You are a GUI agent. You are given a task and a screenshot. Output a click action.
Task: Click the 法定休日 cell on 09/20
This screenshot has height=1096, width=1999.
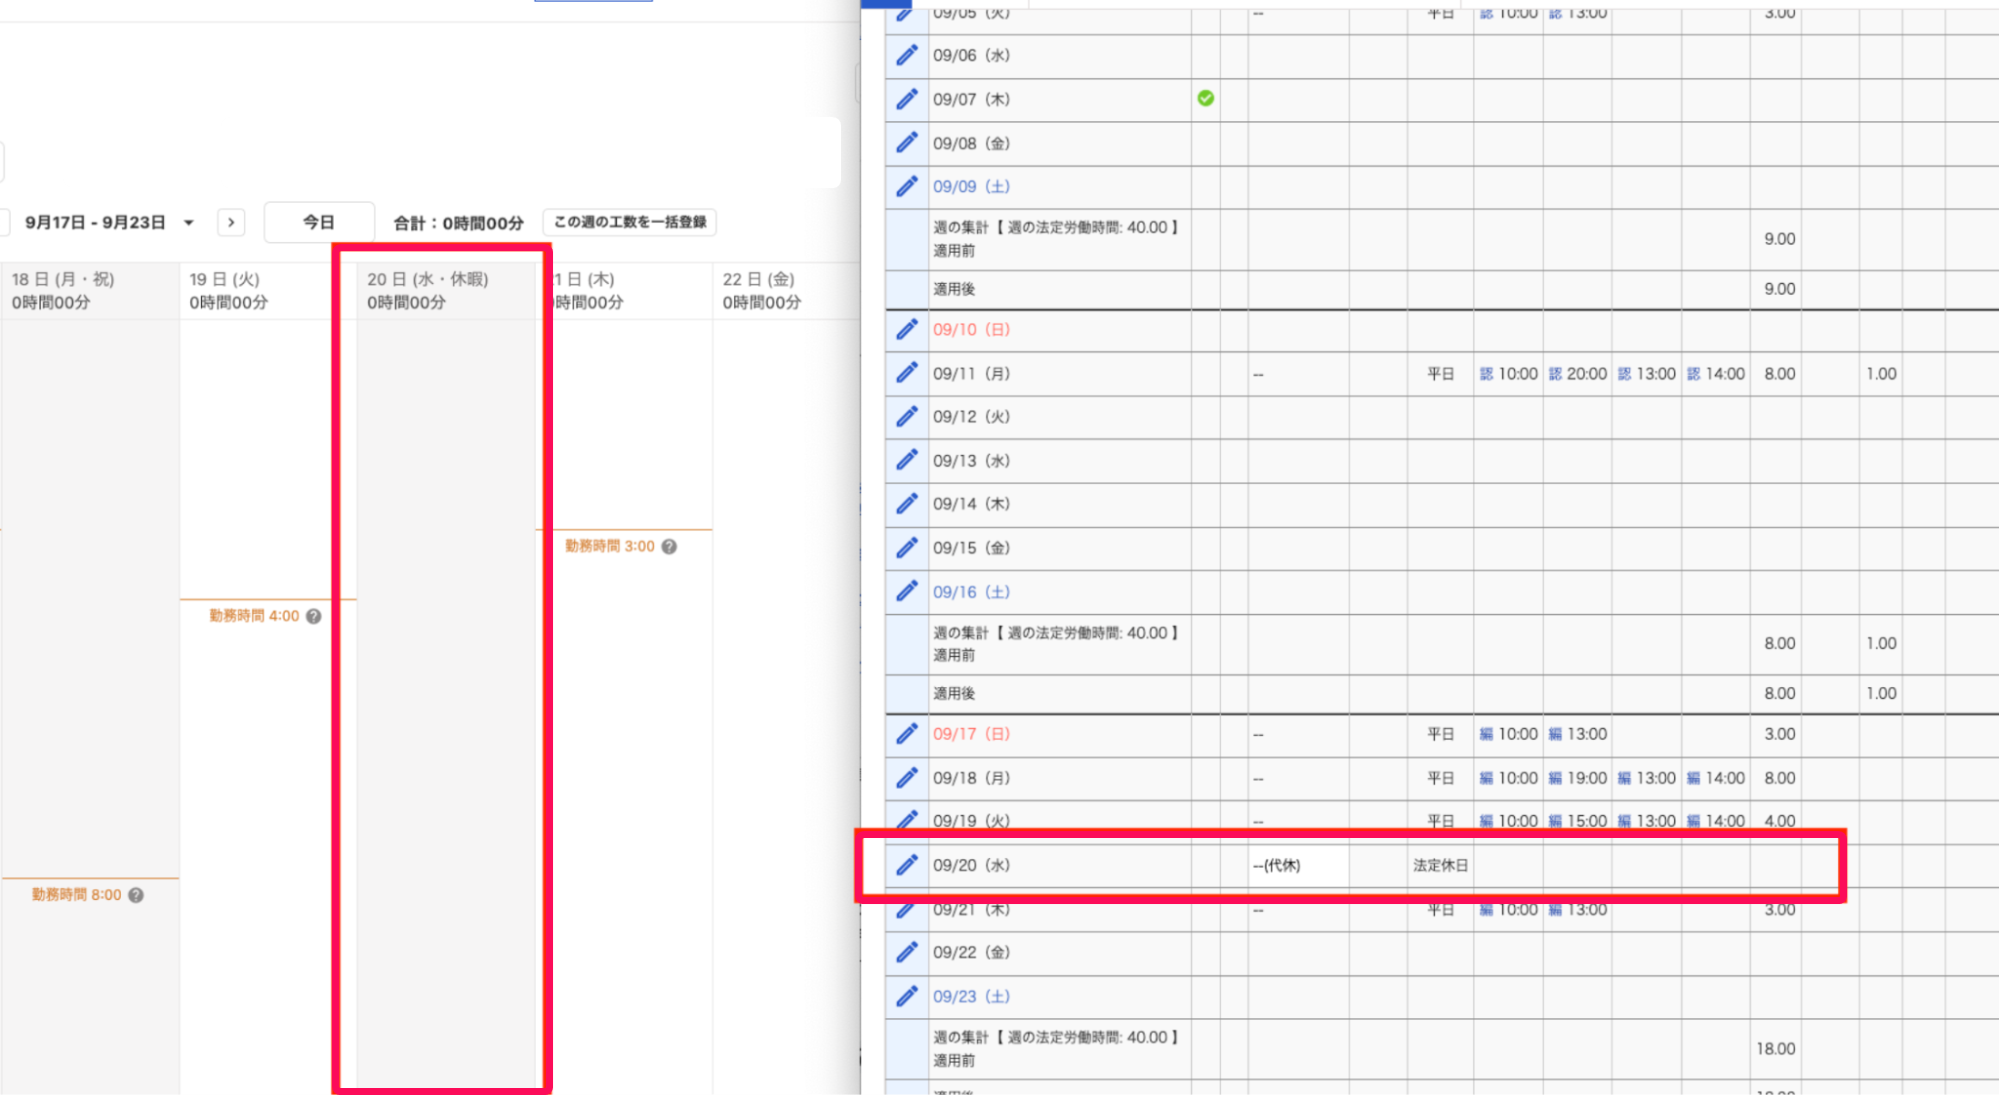[1440, 865]
